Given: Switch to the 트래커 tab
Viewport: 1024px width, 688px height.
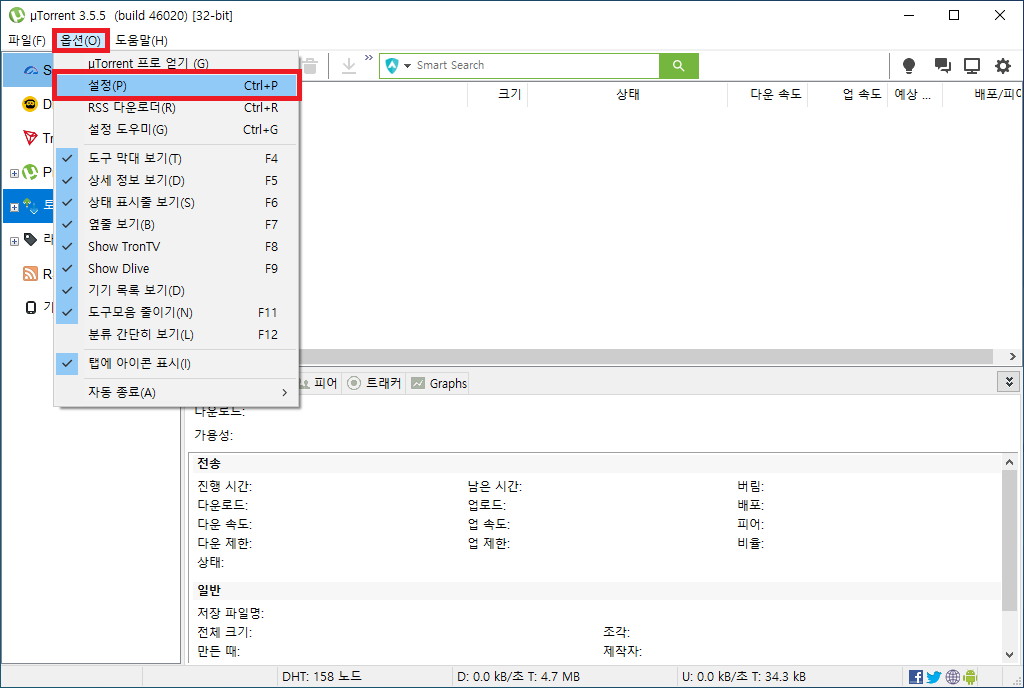Looking at the screenshot, I should tap(375, 383).
